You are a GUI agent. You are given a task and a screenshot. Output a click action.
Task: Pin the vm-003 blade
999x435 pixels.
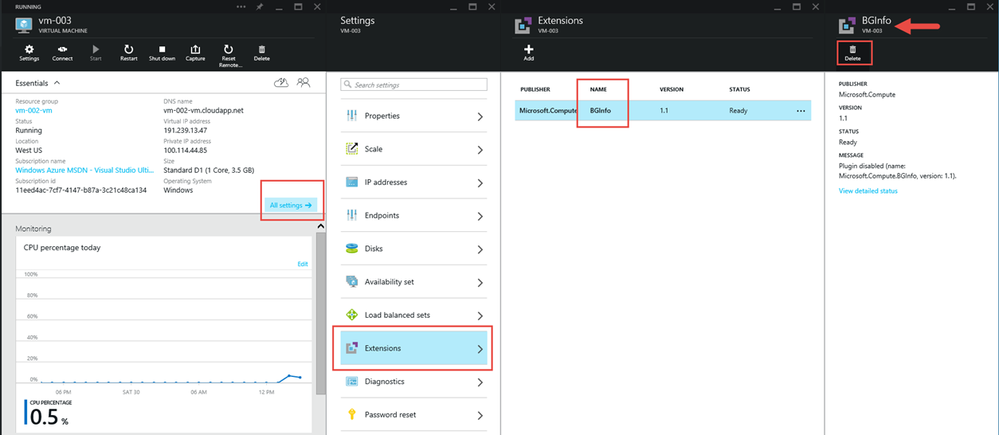(x=261, y=6)
